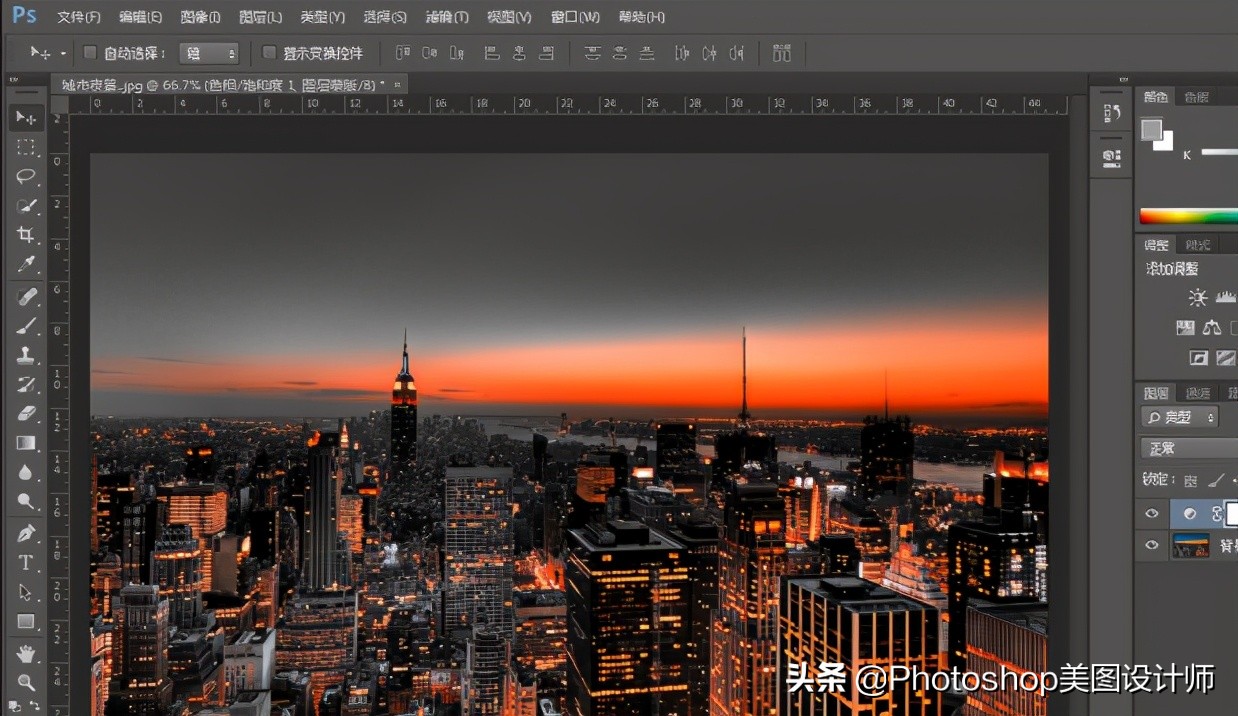Open the 滤镜 menu
Screen dimensions: 1238x716
tap(446, 16)
